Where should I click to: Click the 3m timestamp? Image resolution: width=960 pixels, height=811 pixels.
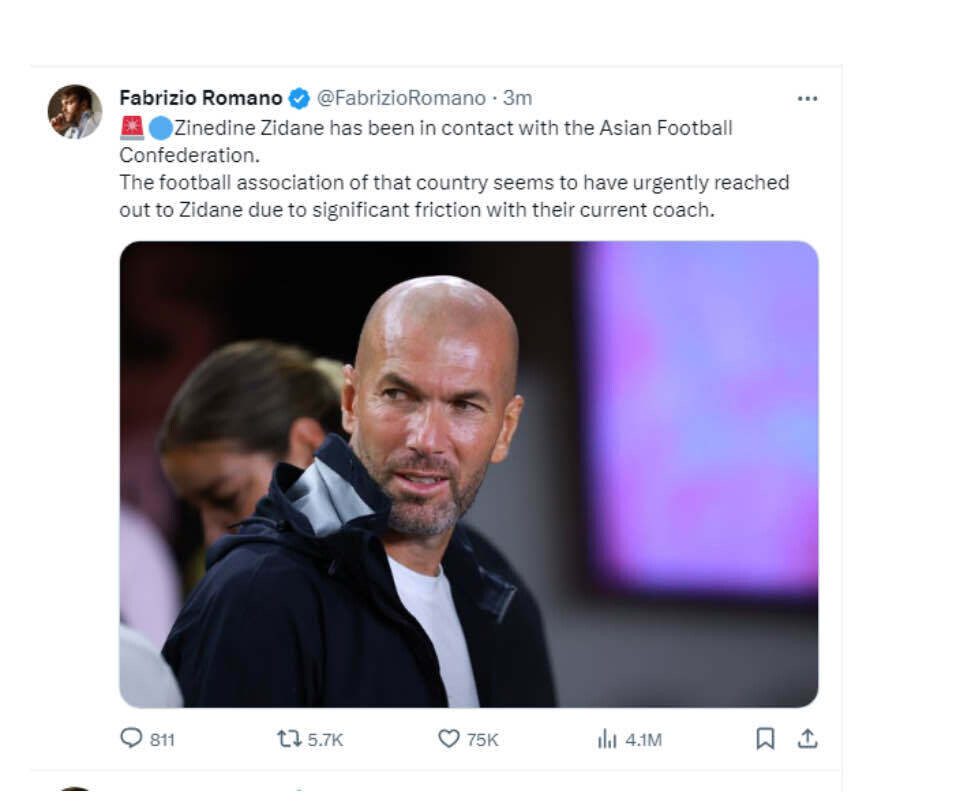coord(518,98)
